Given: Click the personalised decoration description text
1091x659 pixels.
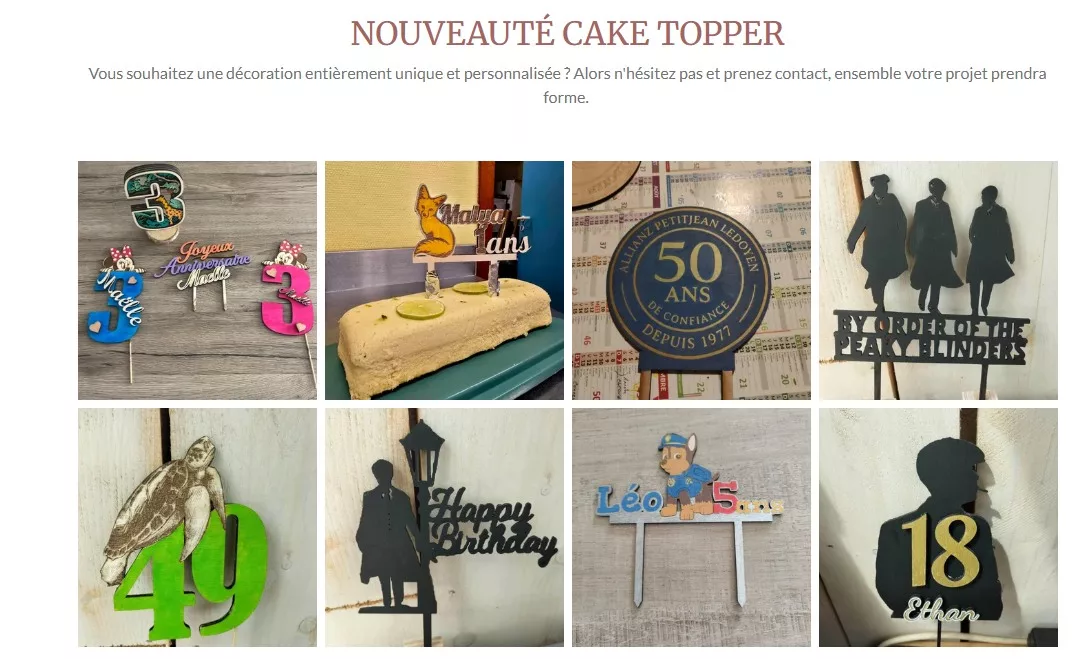Looking at the screenshot, I should pos(567,85).
